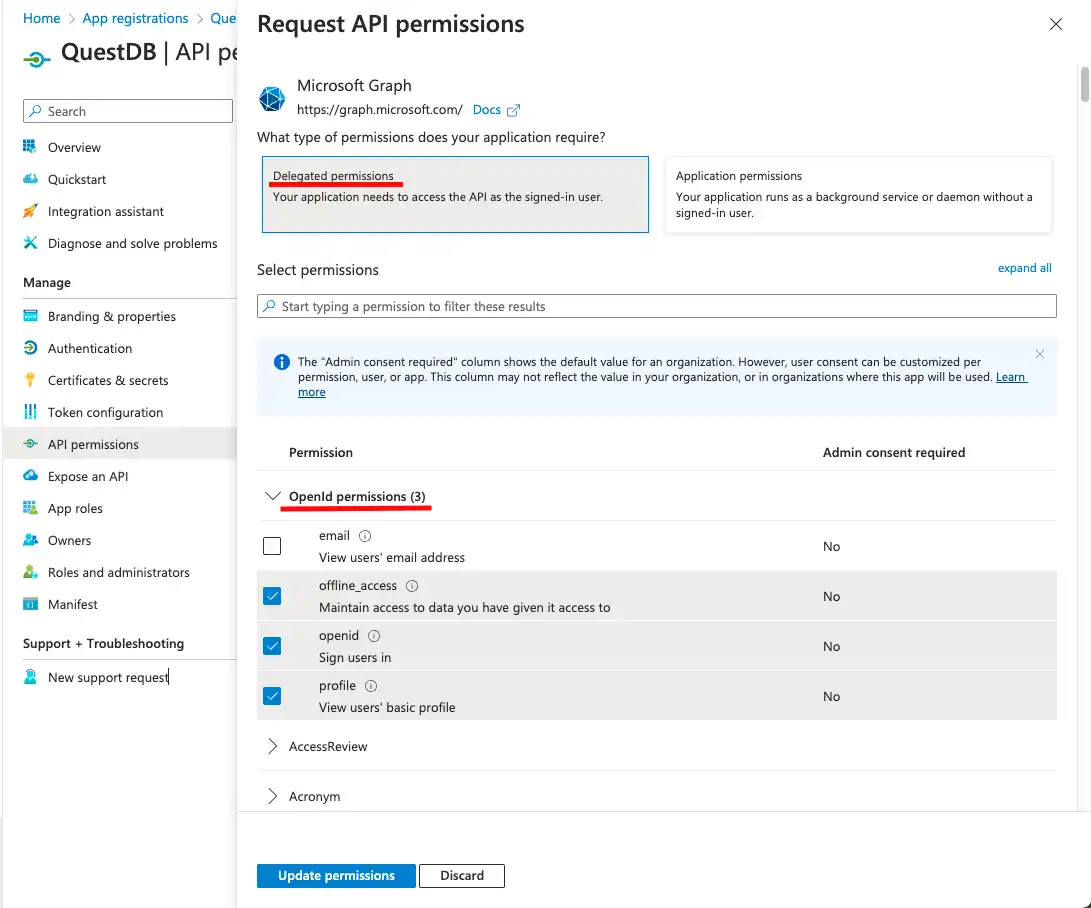Open the Docs external link icon
1091x908 pixels.
point(515,110)
